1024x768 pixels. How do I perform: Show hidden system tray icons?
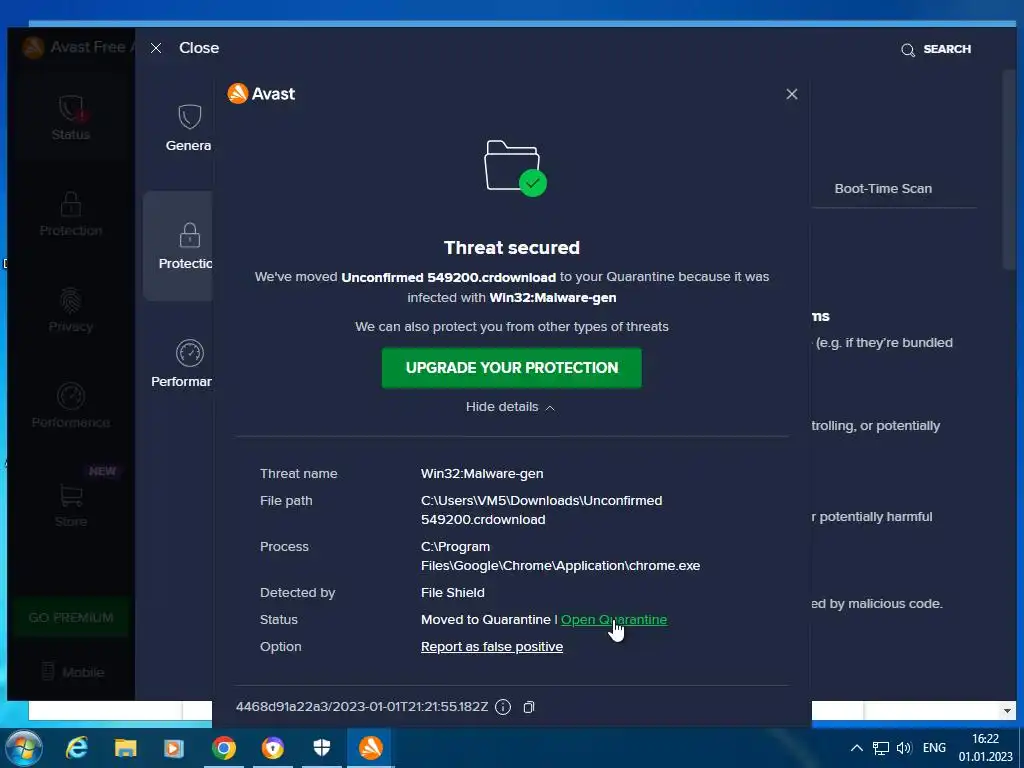[x=857, y=748]
